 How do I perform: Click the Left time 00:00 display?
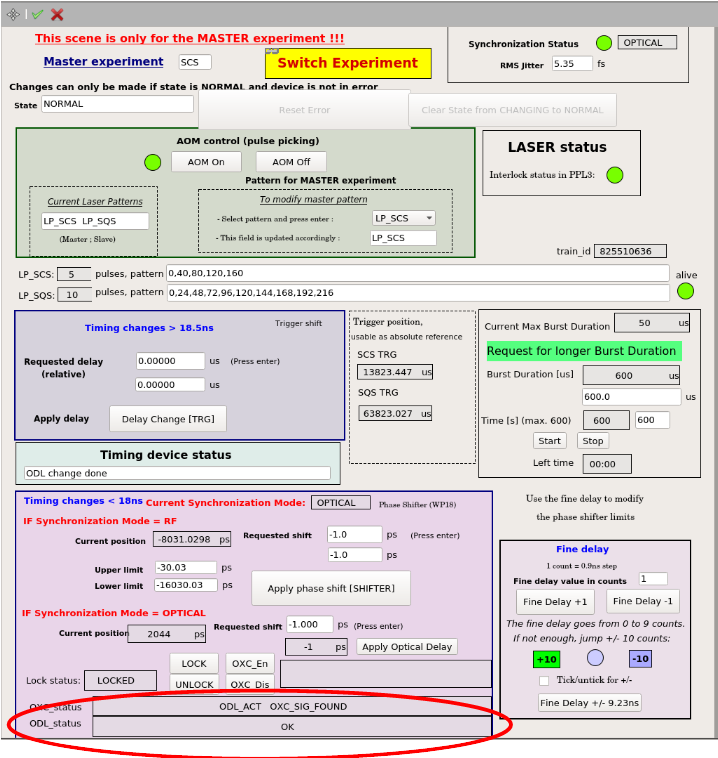tap(607, 464)
